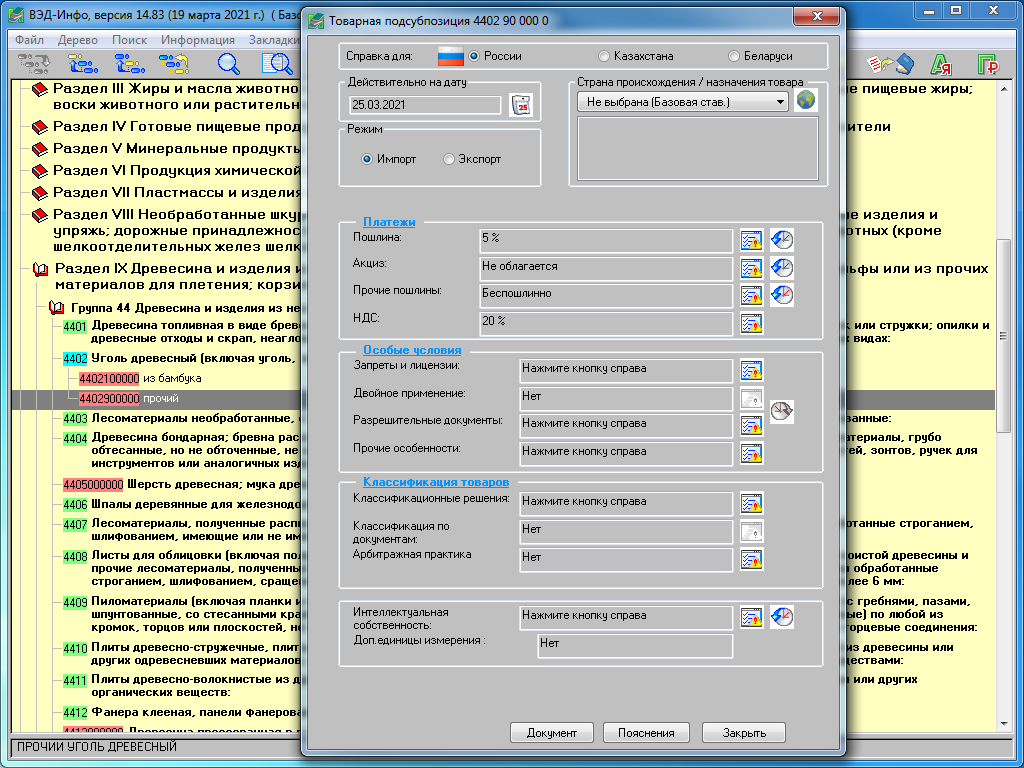Screen dimensions: 1024x768
Task: Click the Пояснения button
Action: (x=646, y=733)
